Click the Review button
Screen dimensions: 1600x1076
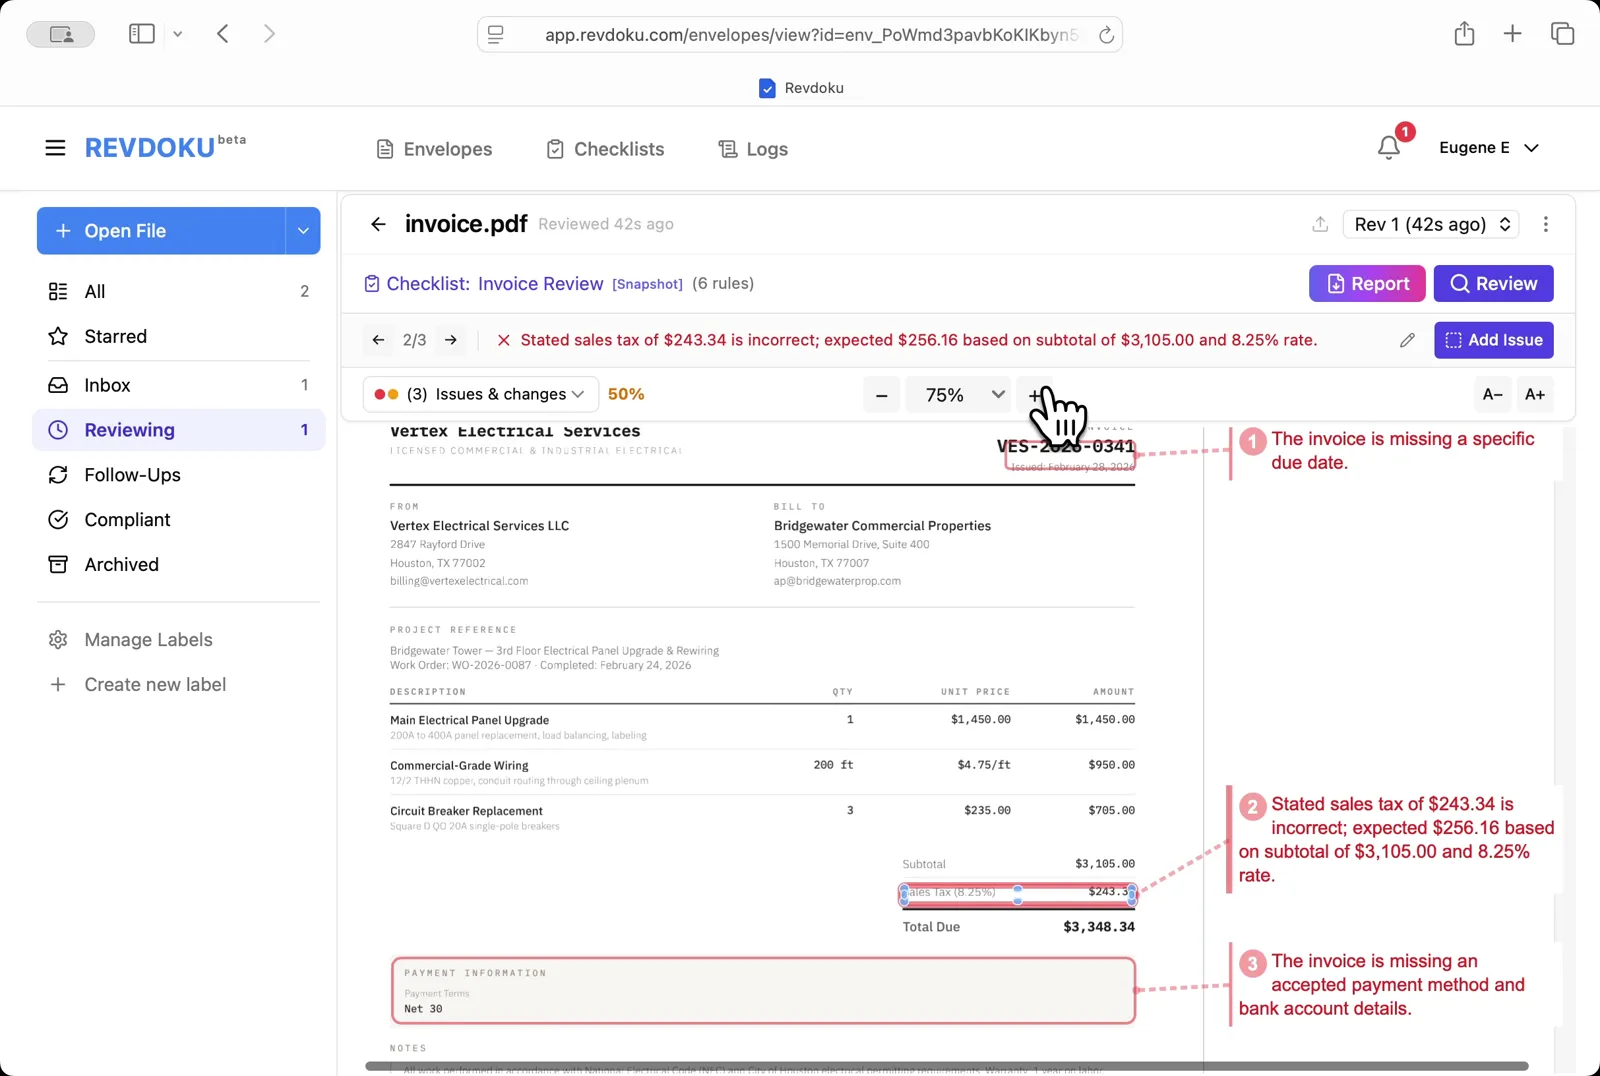tap(1493, 283)
